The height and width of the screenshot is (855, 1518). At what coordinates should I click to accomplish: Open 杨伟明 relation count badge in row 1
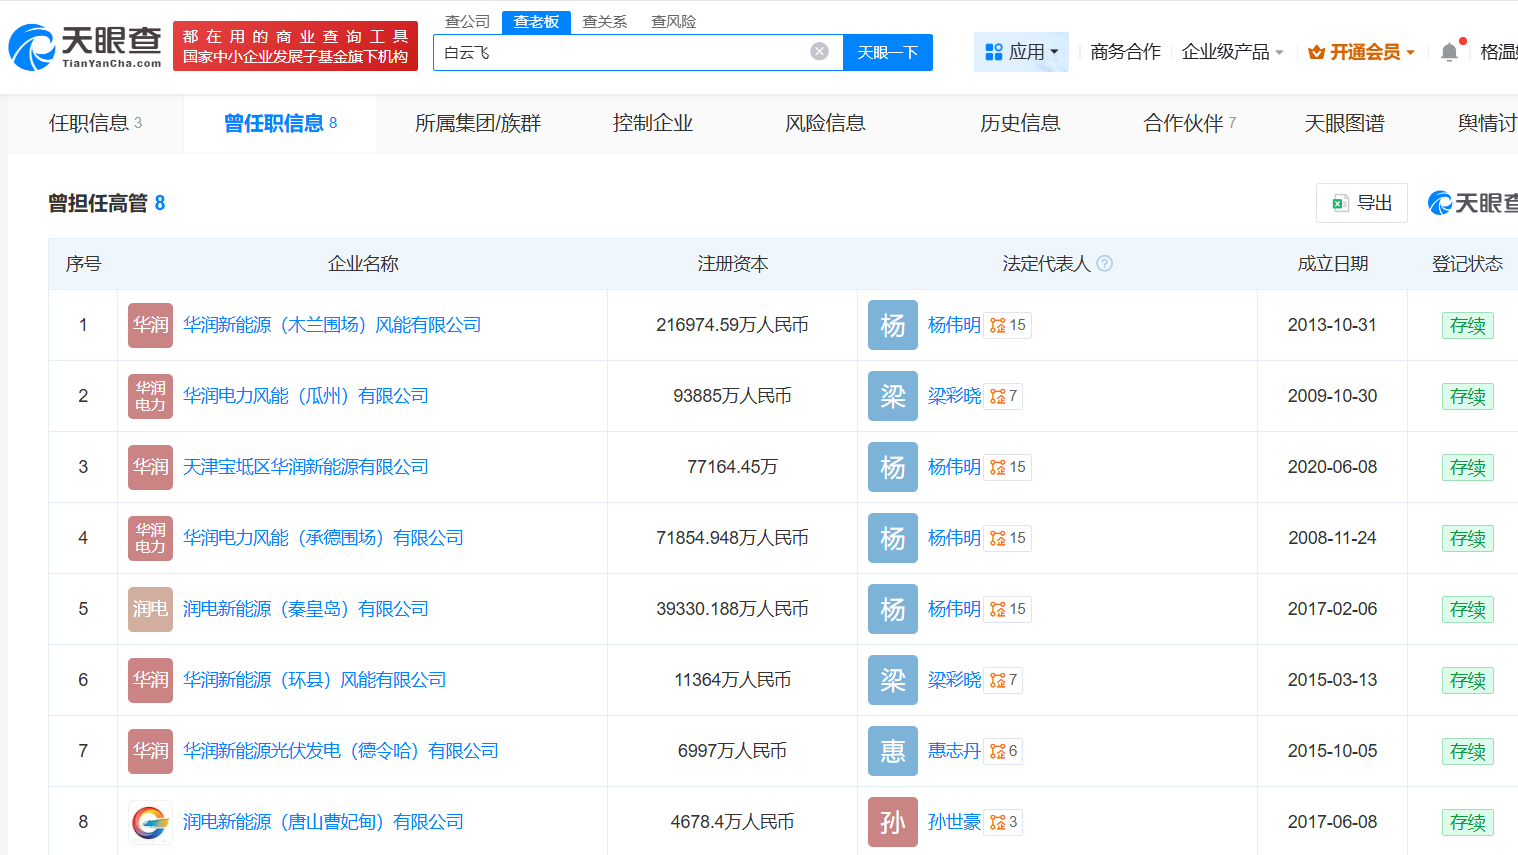click(x=1008, y=325)
